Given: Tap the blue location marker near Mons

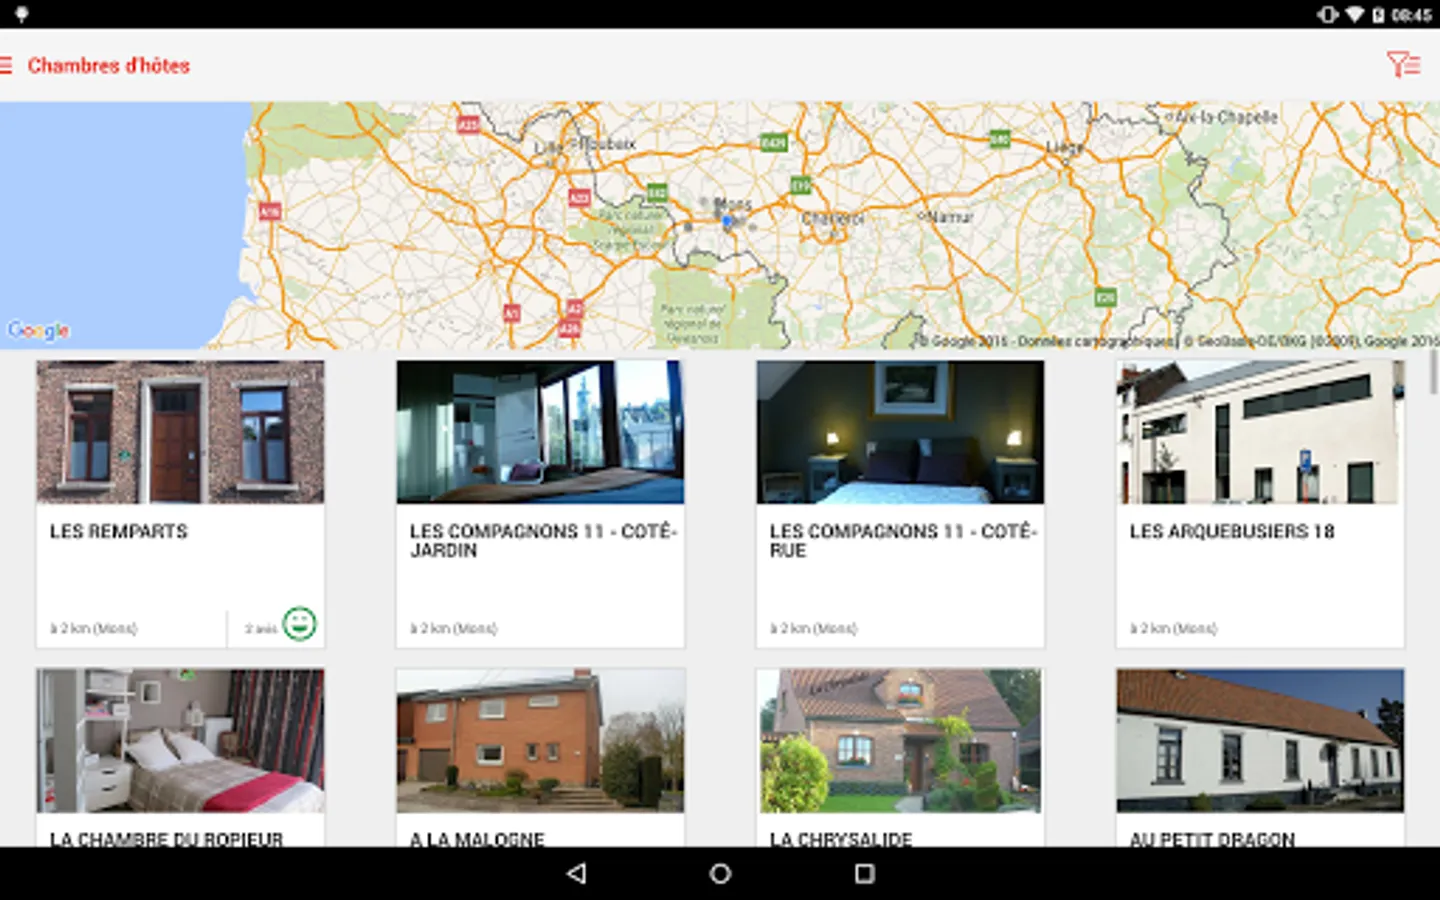Looking at the screenshot, I should [x=728, y=221].
